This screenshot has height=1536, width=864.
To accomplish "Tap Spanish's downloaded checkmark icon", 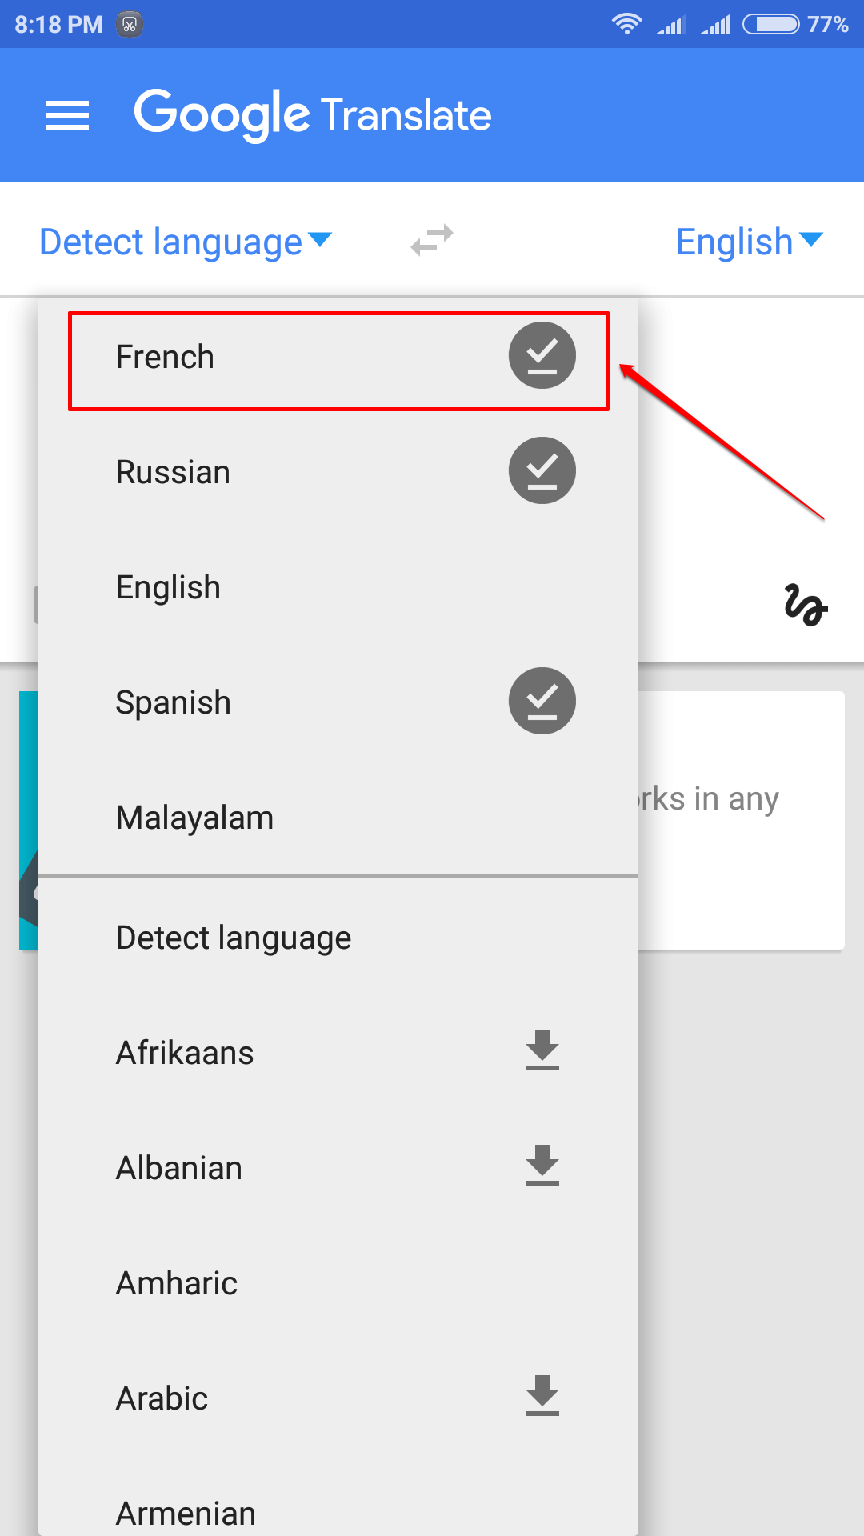I will [x=542, y=701].
